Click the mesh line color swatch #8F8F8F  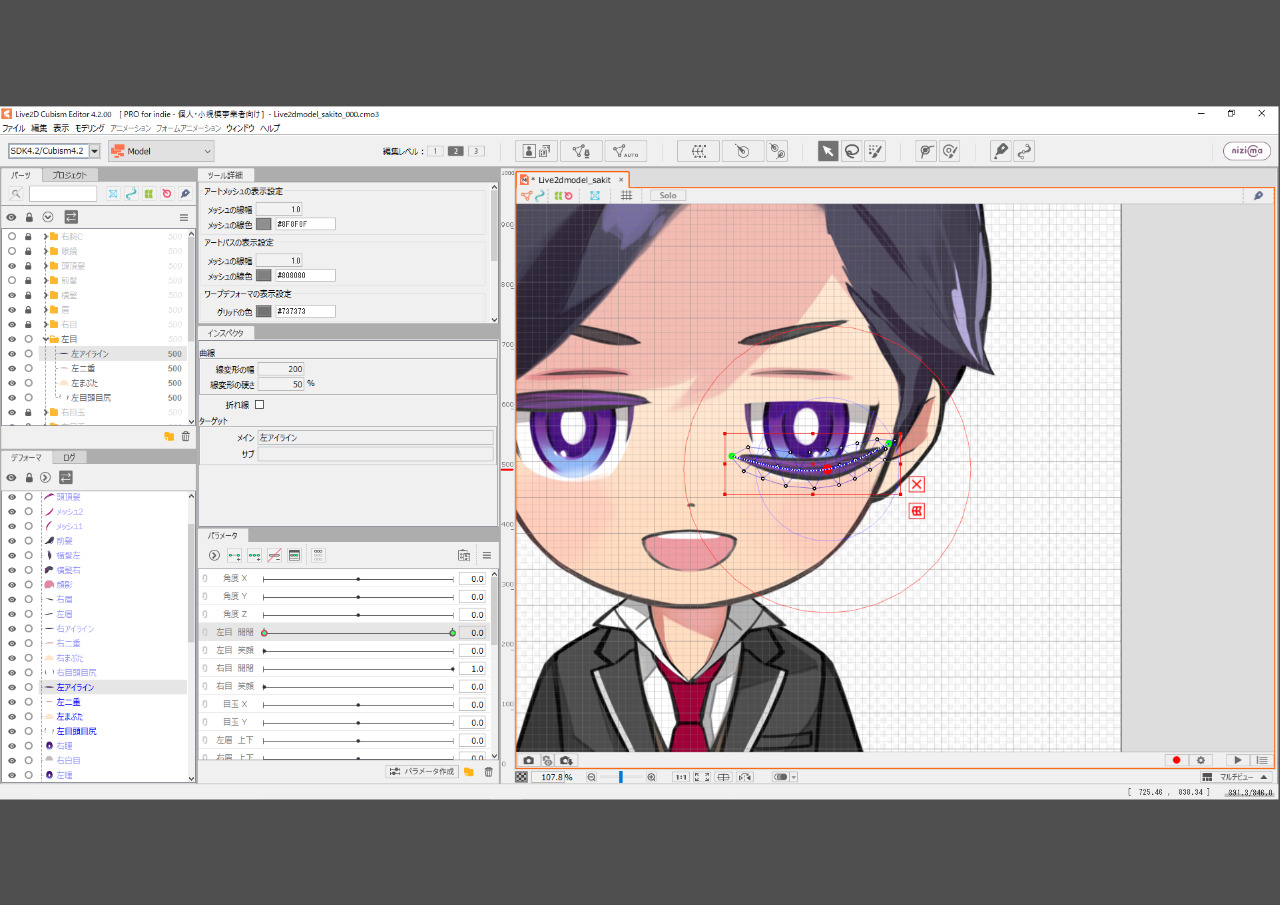click(264, 224)
